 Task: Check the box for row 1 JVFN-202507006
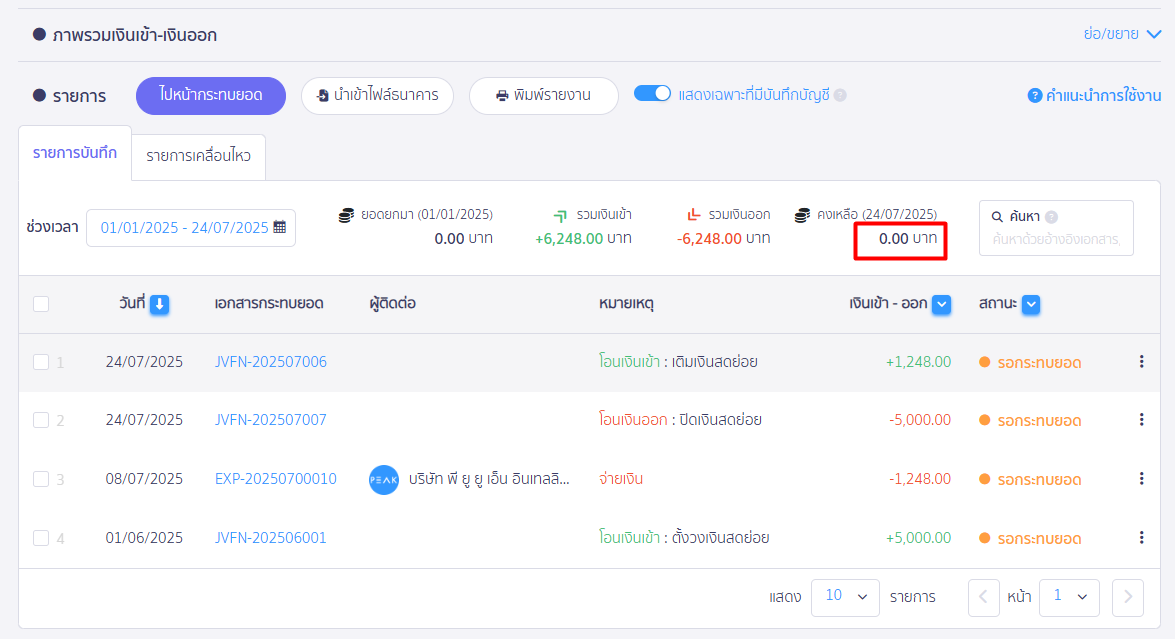(41, 363)
